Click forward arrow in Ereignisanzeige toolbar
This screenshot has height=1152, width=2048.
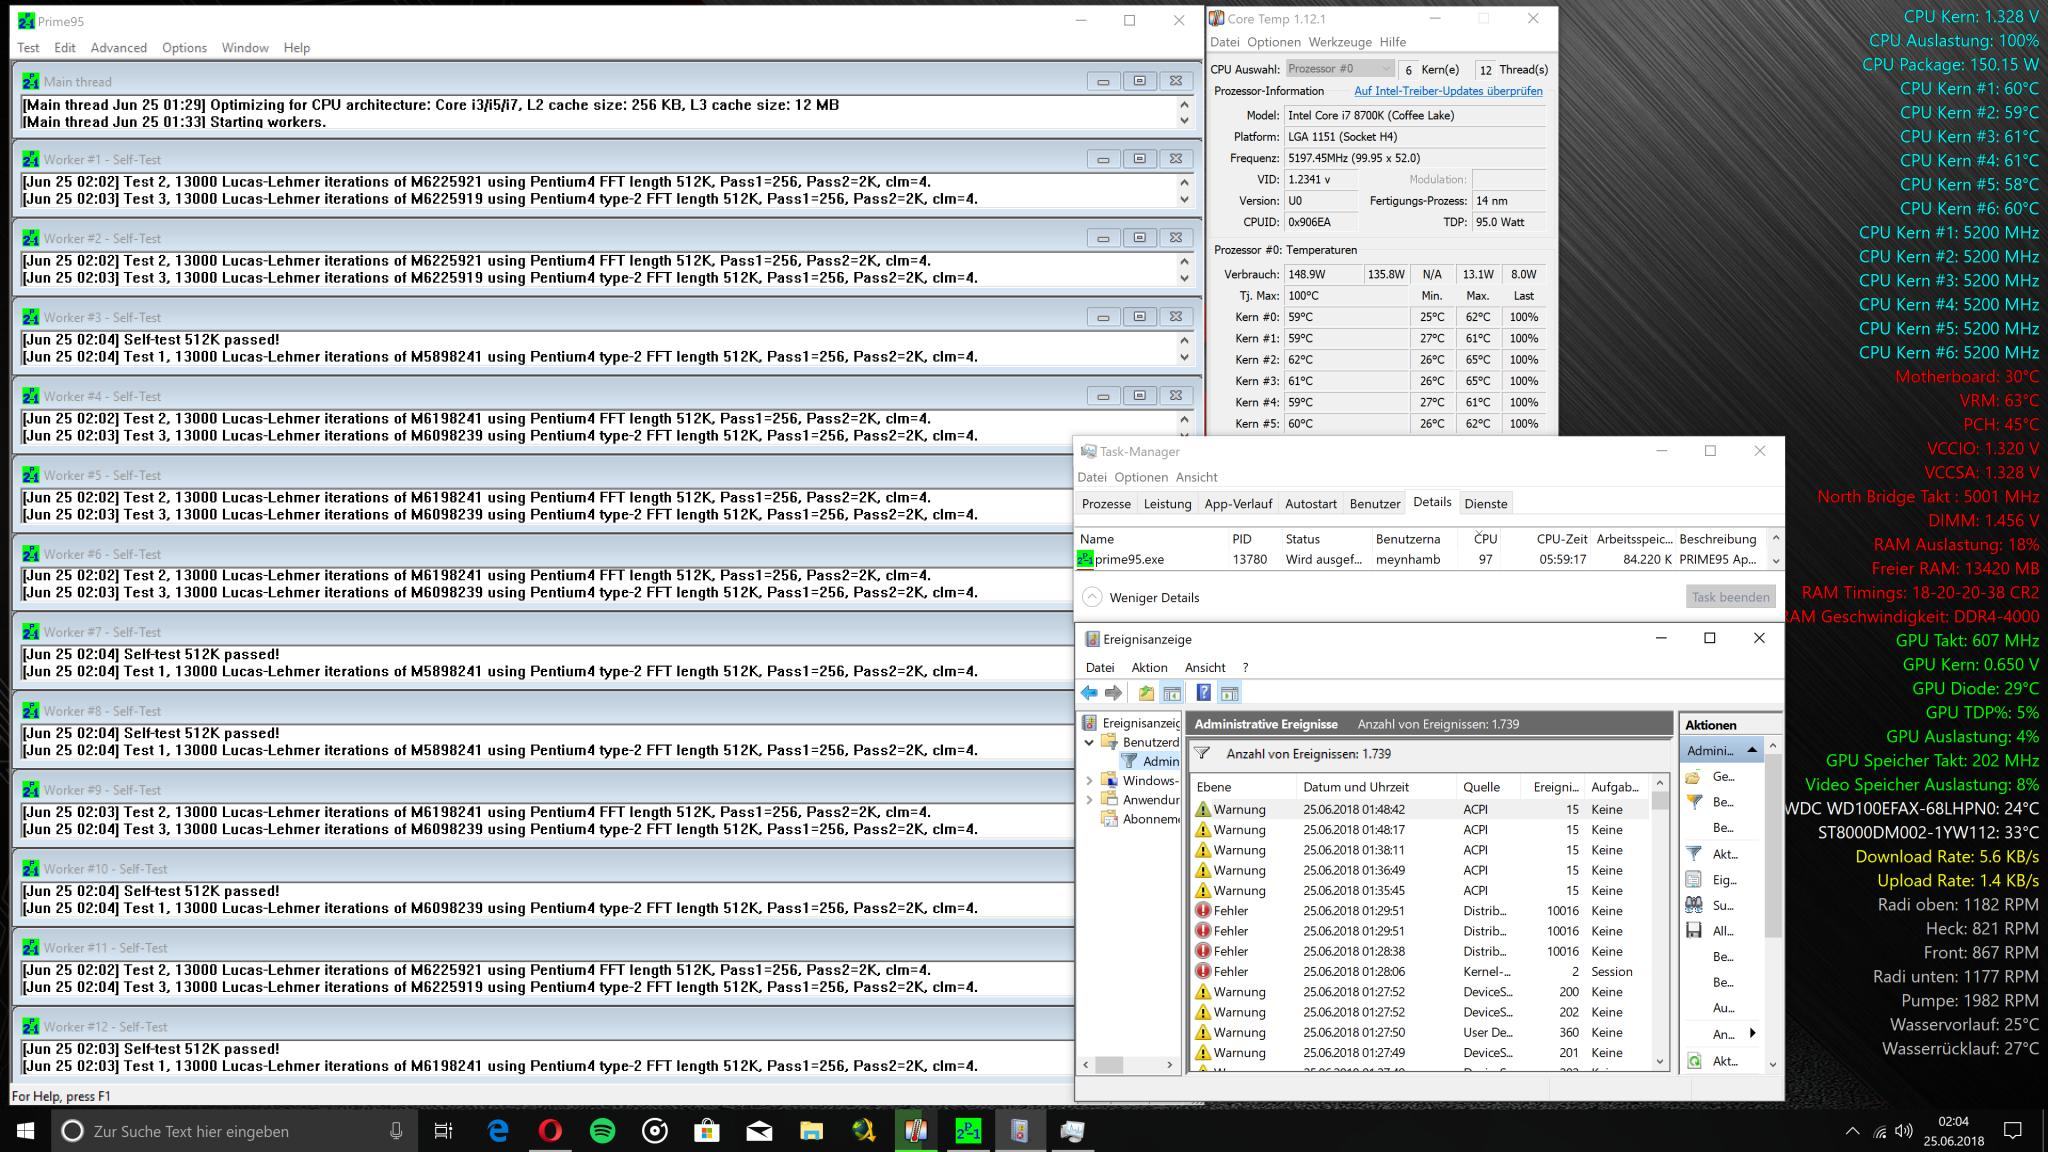pos(1113,693)
